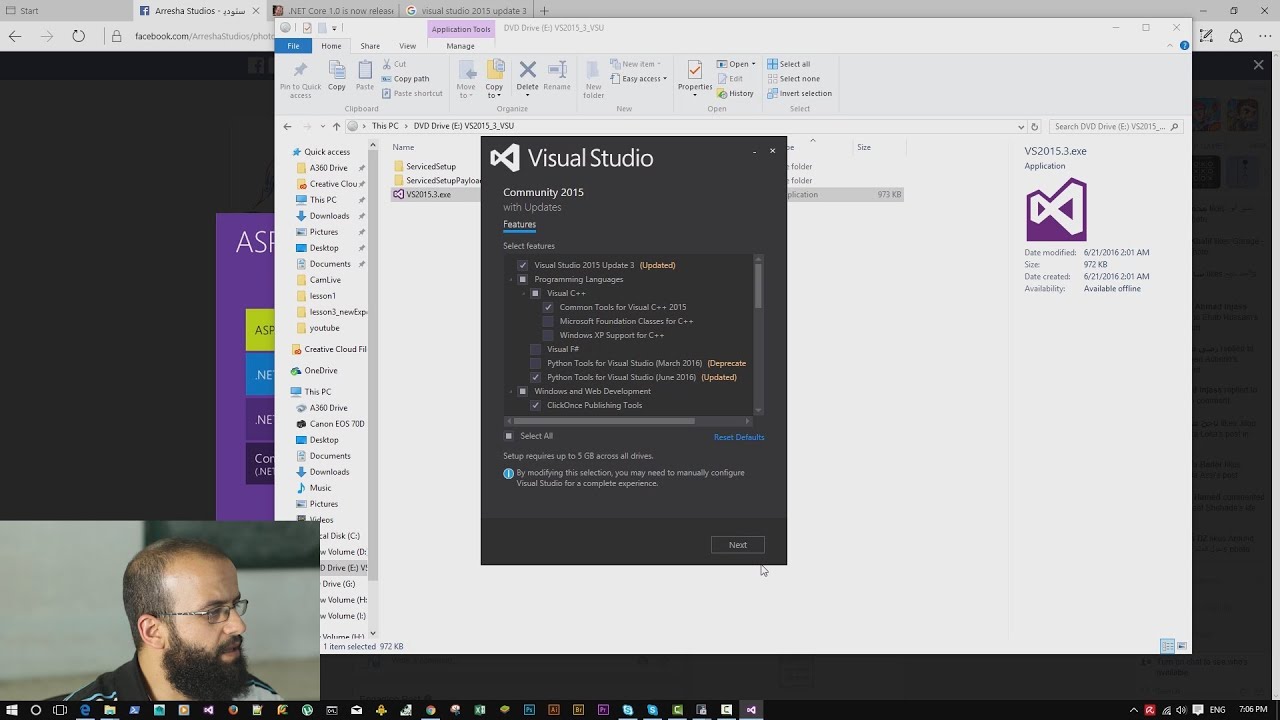Image resolution: width=1280 pixels, height=720 pixels.
Task: Click History in the Open group
Action: (x=735, y=94)
